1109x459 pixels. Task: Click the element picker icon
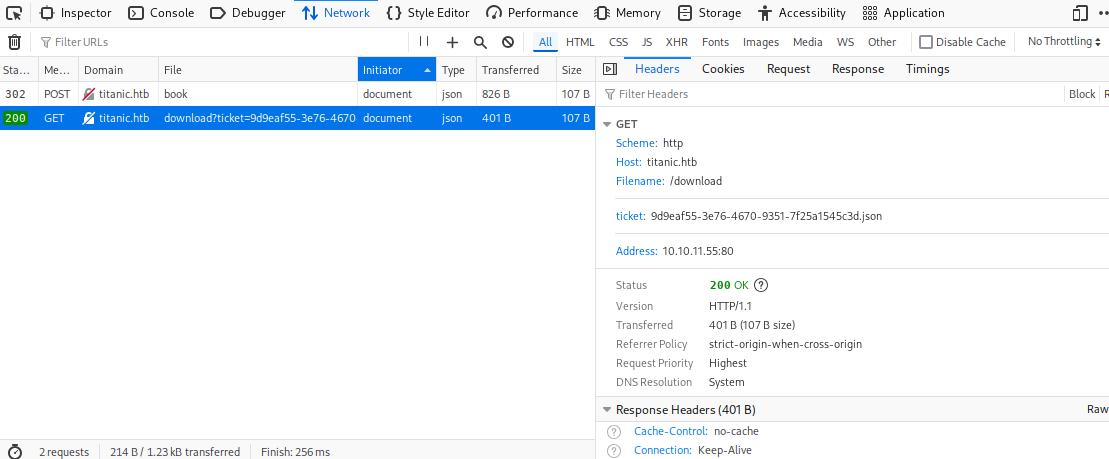pyautogui.click(x=14, y=13)
